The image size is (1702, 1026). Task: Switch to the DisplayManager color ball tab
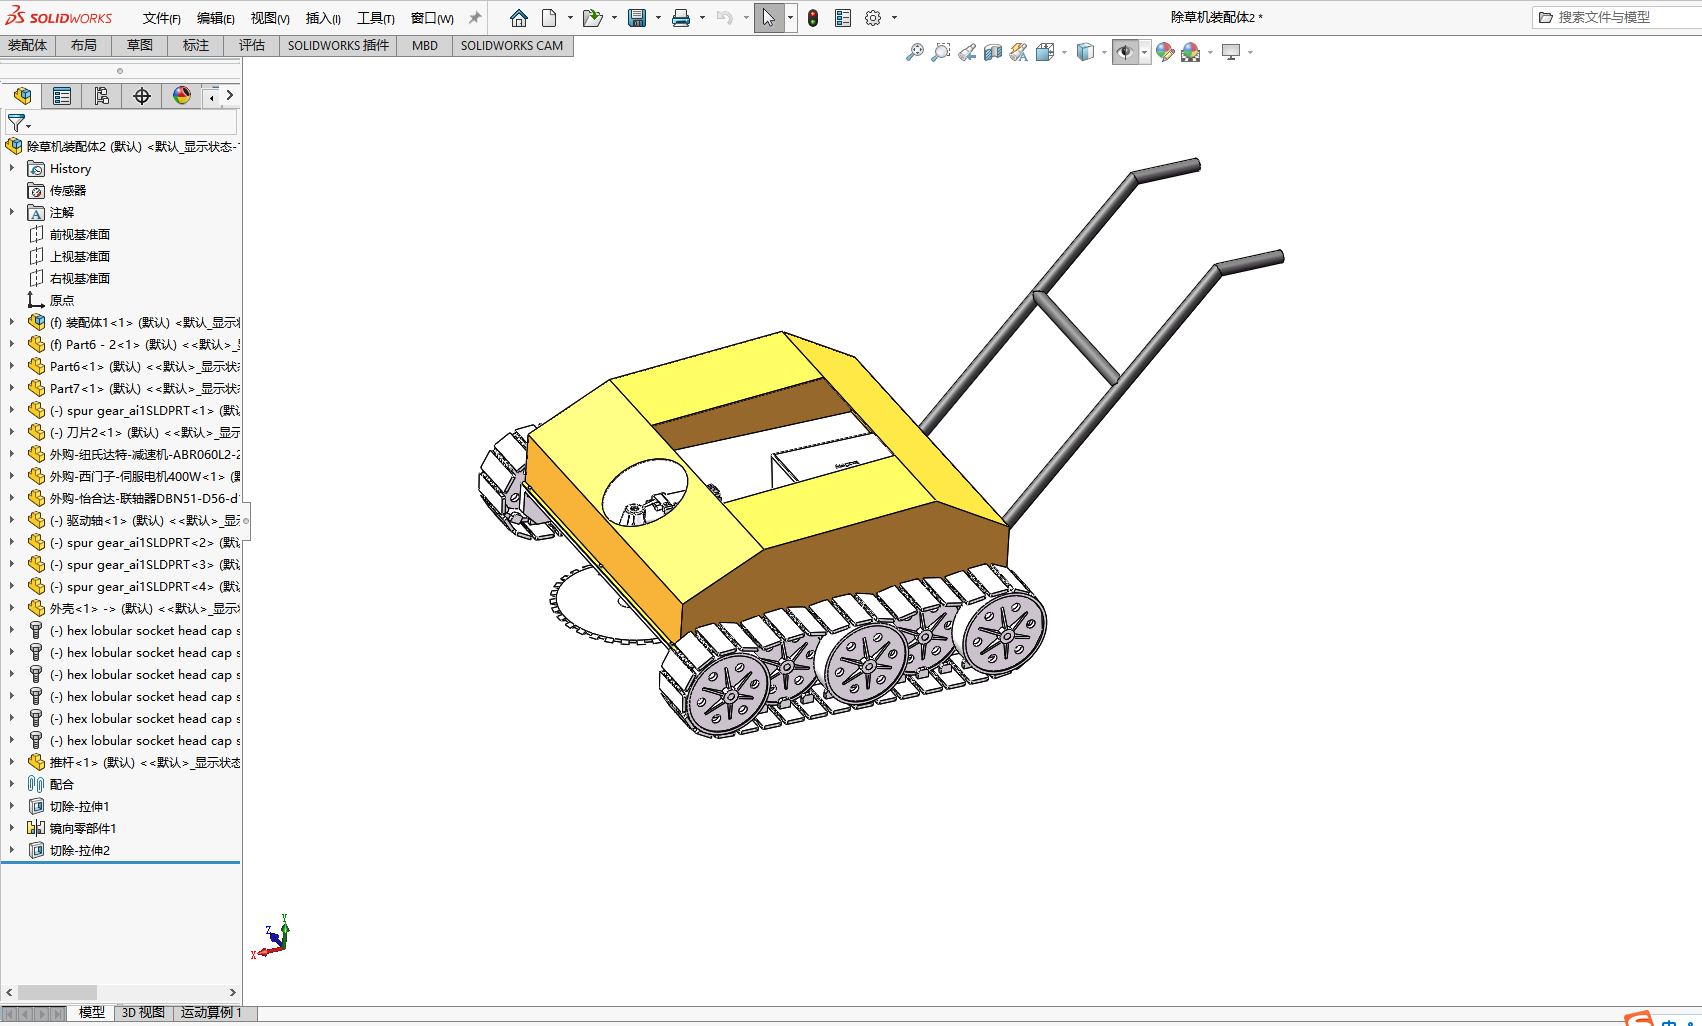(181, 96)
